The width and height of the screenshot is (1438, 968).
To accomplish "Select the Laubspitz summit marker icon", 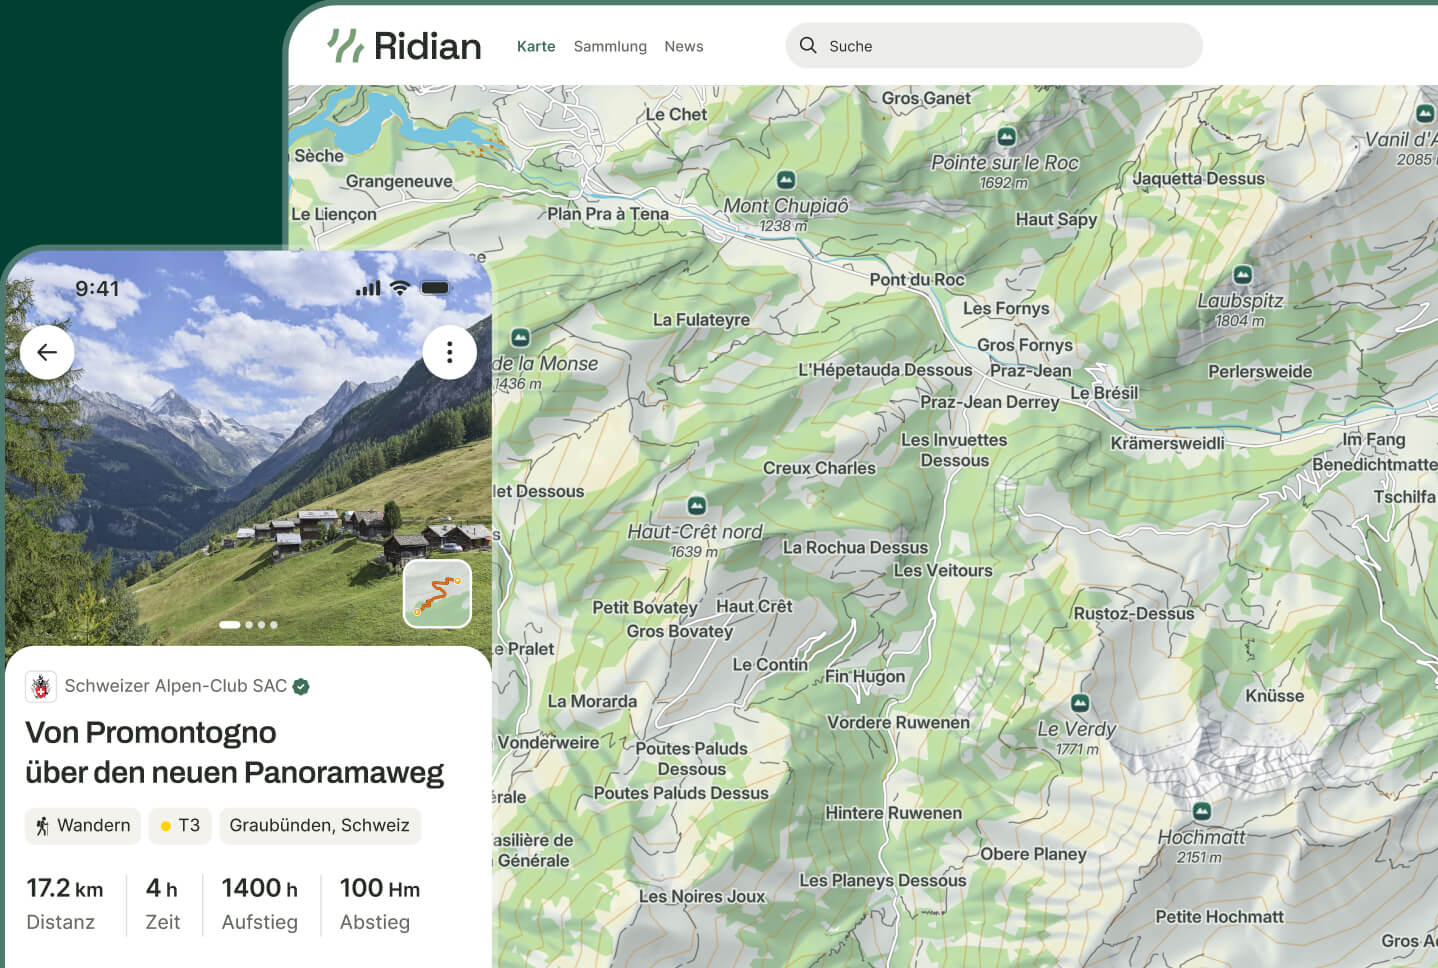I will (1242, 274).
